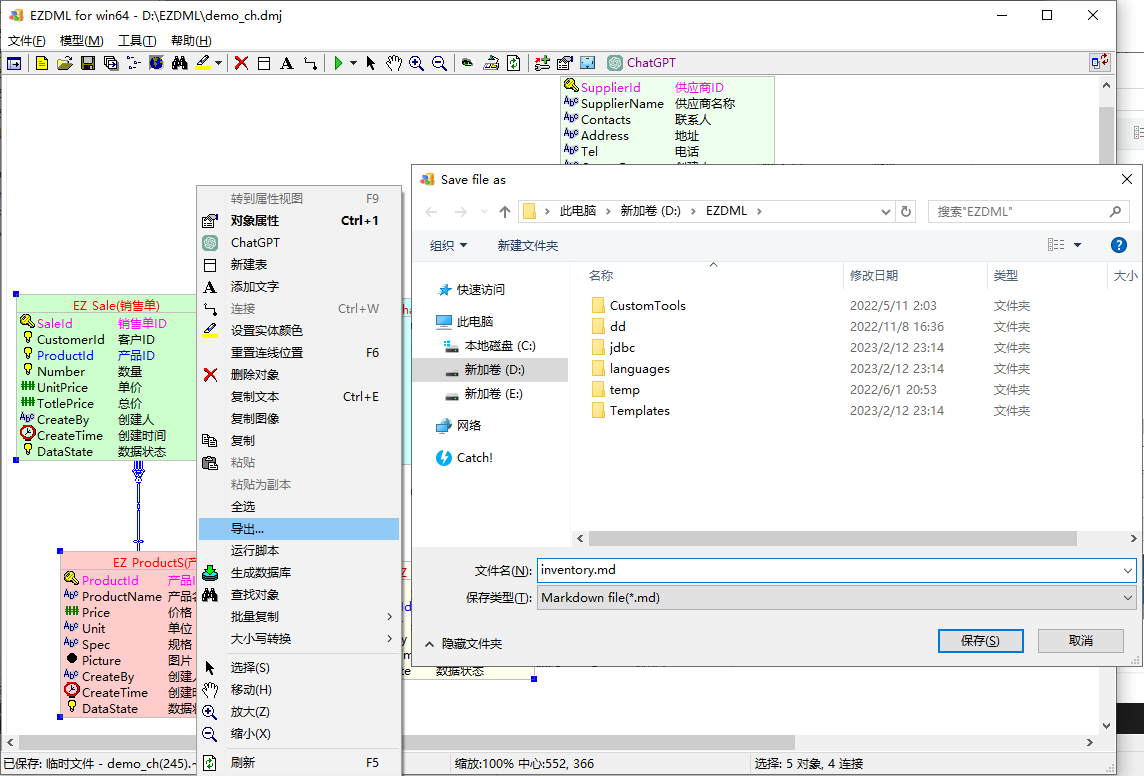
Task: Choose 生成数据库 in the context menu
Action: [x=299, y=573]
